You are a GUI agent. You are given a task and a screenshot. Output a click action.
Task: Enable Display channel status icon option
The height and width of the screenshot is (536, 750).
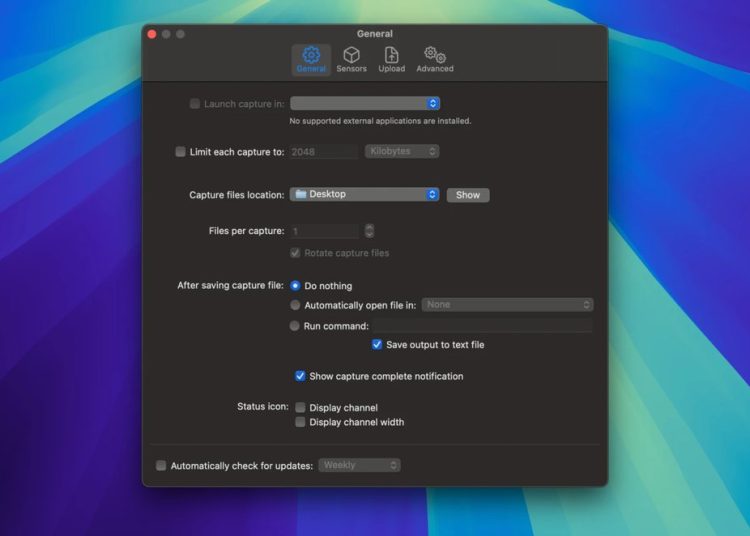[x=300, y=408]
